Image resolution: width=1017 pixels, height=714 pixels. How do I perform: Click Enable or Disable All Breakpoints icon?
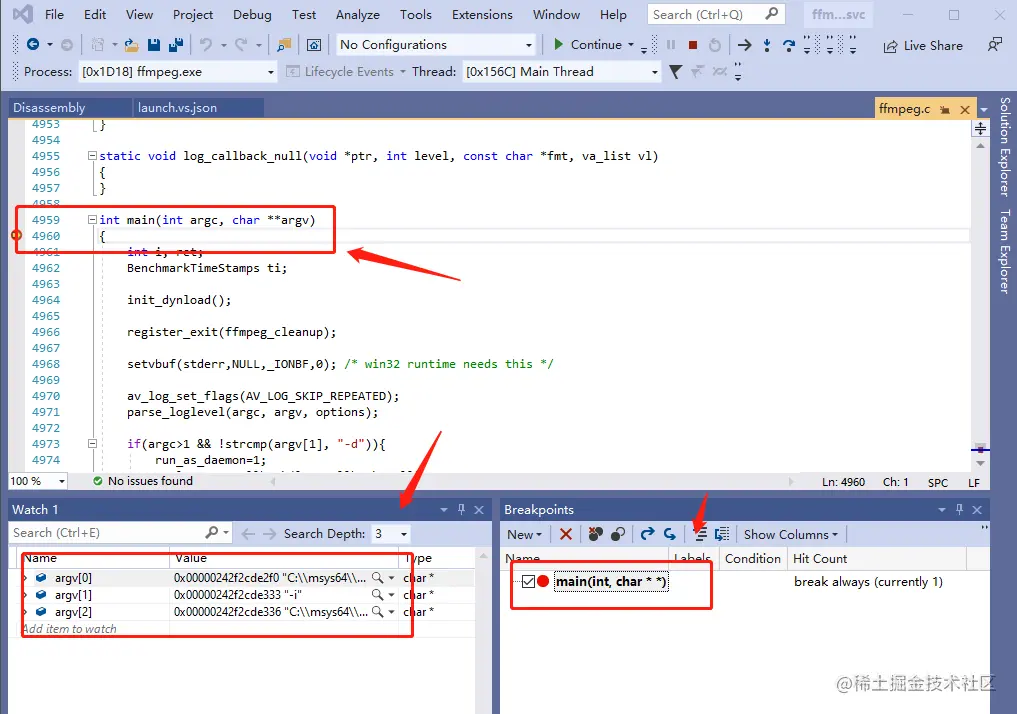pos(618,534)
